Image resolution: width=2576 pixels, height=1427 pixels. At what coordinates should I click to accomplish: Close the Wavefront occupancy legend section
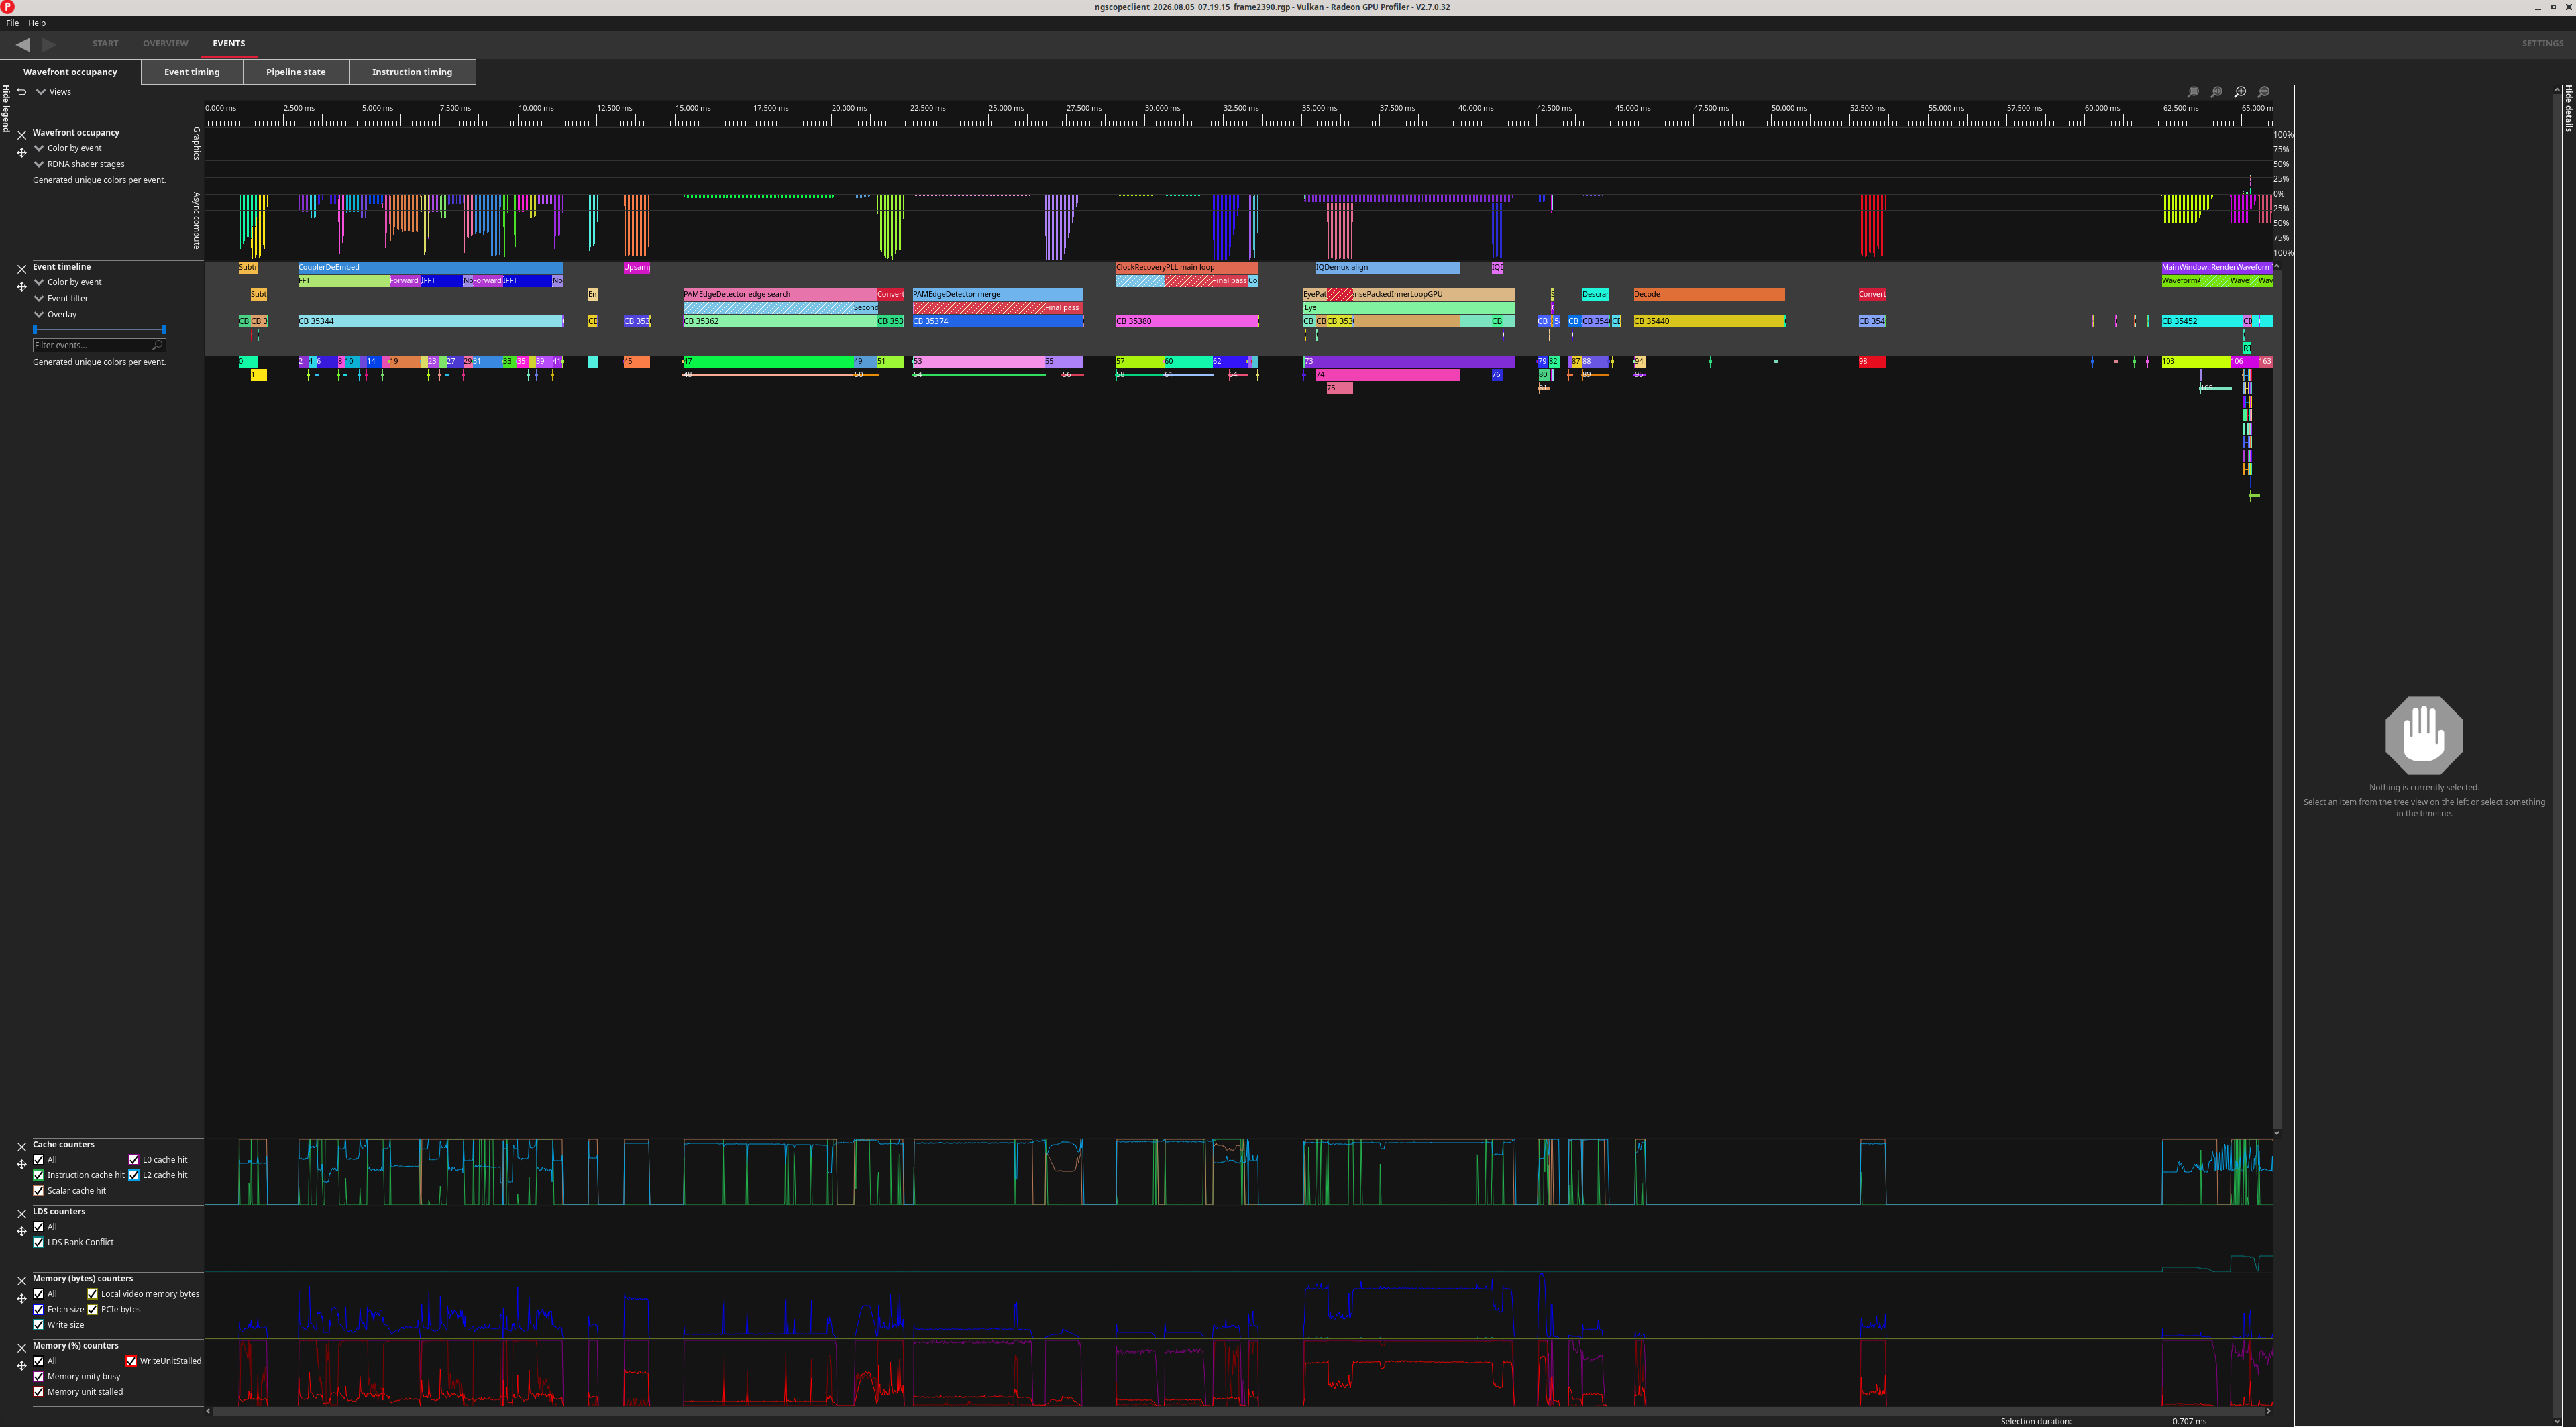[x=22, y=134]
